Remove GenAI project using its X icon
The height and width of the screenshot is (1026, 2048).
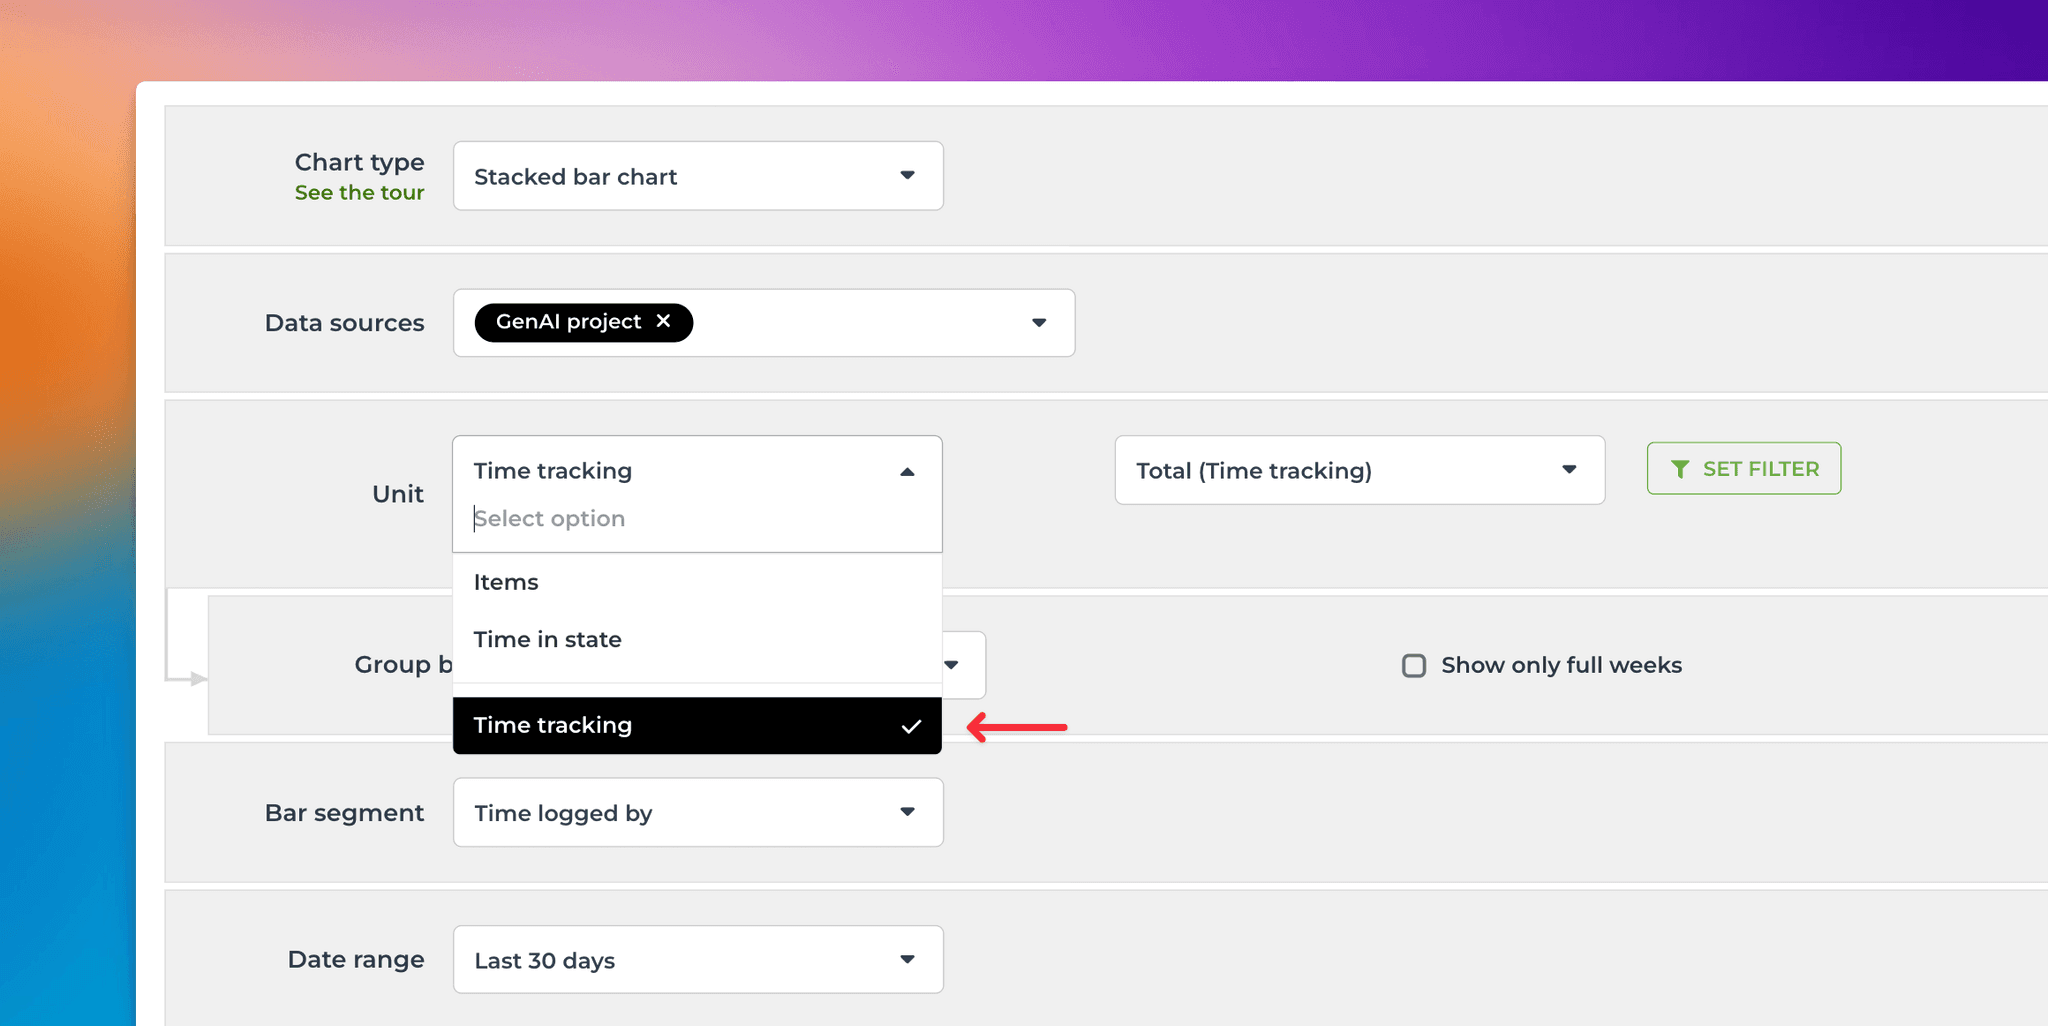coord(664,322)
